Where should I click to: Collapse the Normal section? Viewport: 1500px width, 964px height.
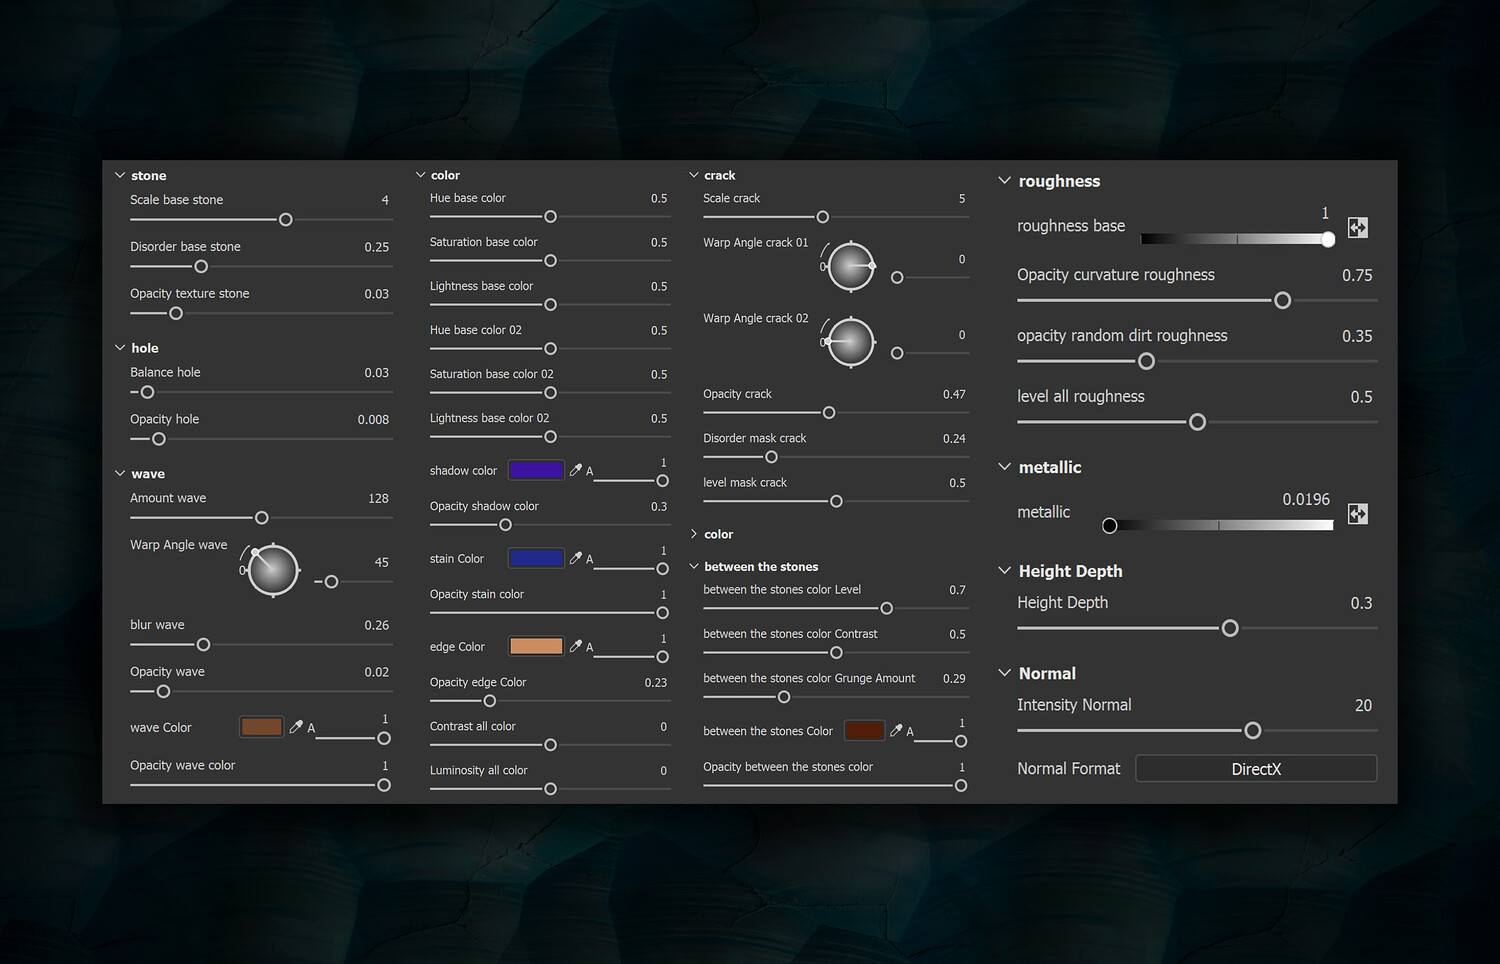[1005, 673]
